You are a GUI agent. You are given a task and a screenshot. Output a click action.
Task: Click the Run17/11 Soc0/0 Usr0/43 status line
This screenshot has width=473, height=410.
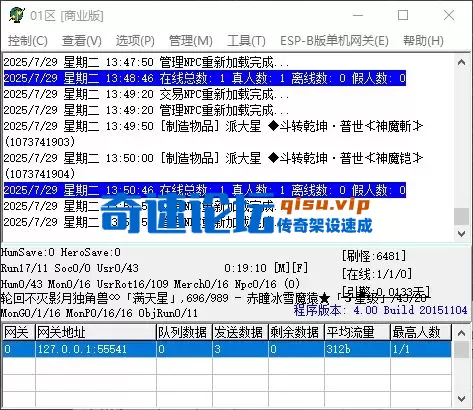(70, 268)
